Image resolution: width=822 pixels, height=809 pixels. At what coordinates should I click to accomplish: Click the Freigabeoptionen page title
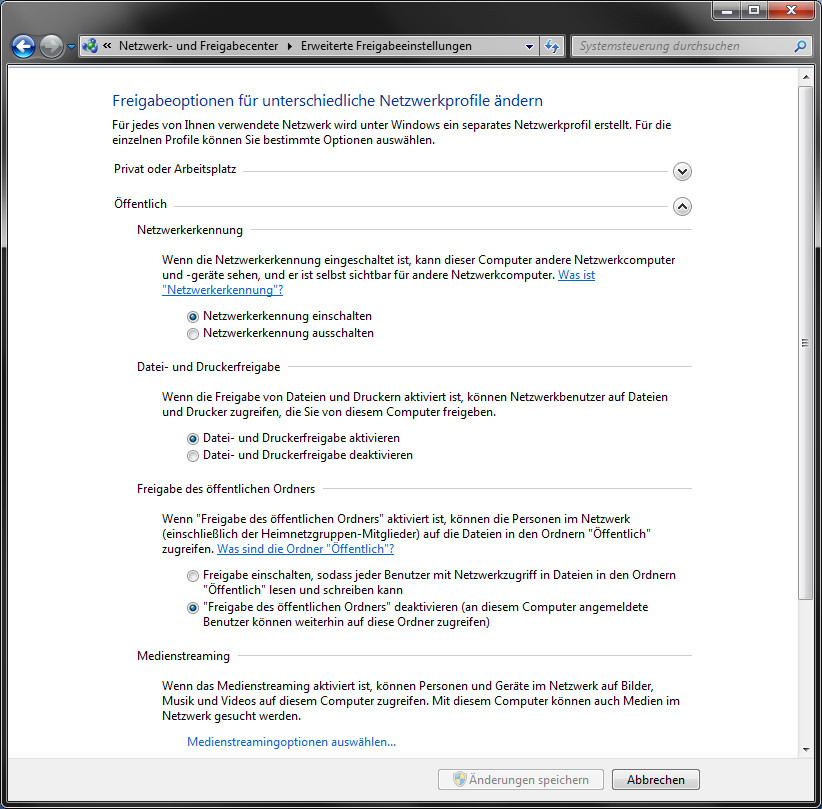click(x=328, y=101)
